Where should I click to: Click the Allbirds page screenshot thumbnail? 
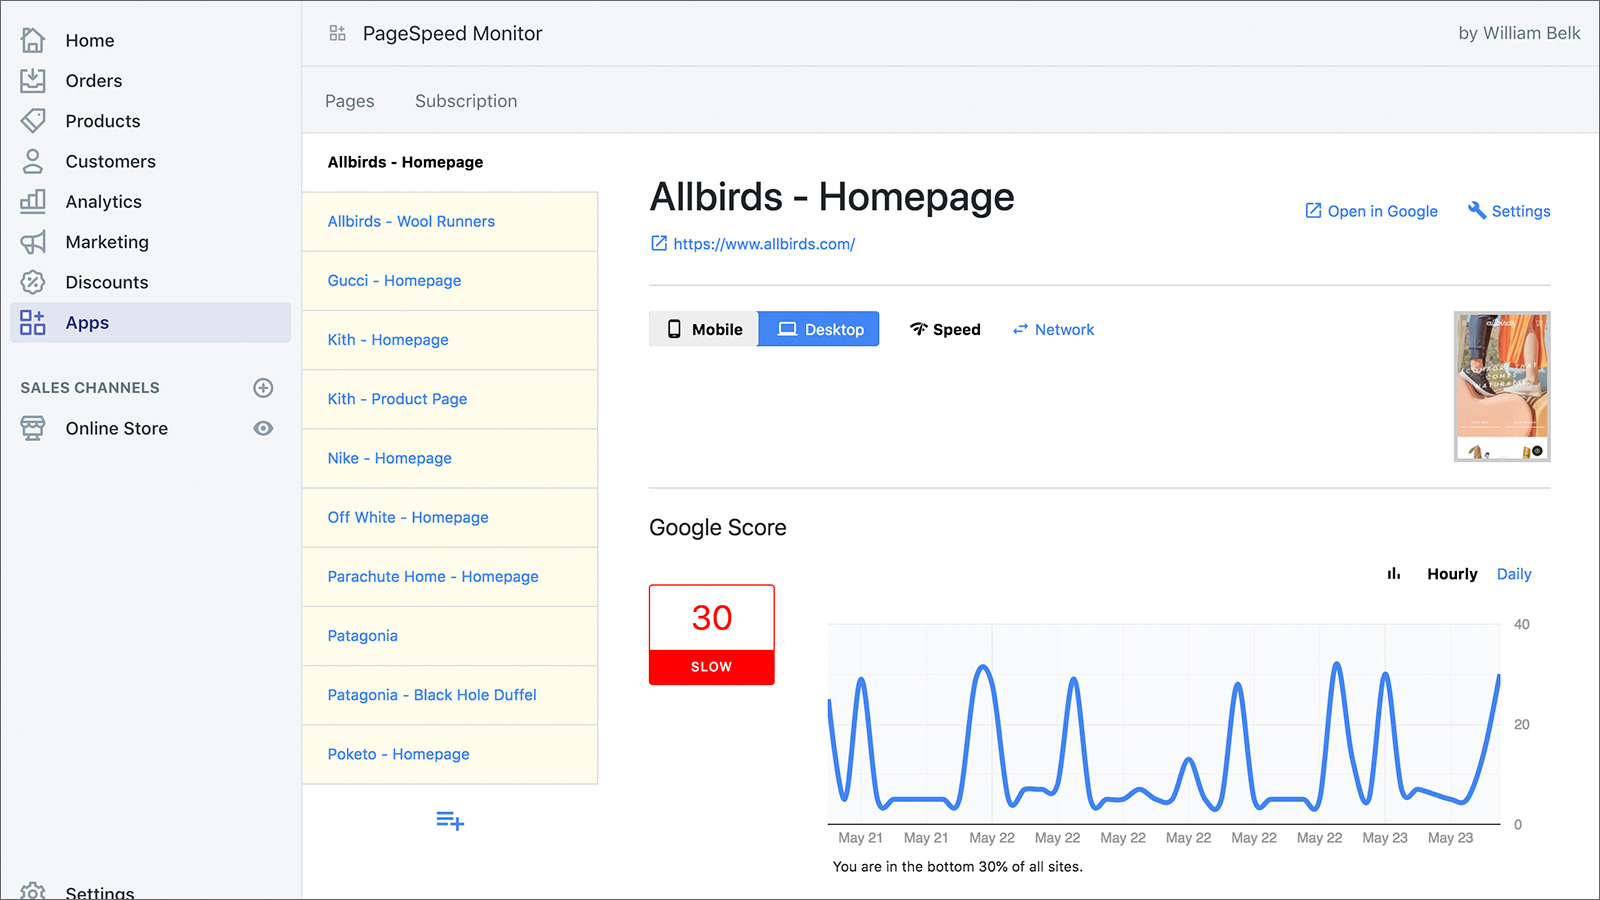pos(1501,386)
